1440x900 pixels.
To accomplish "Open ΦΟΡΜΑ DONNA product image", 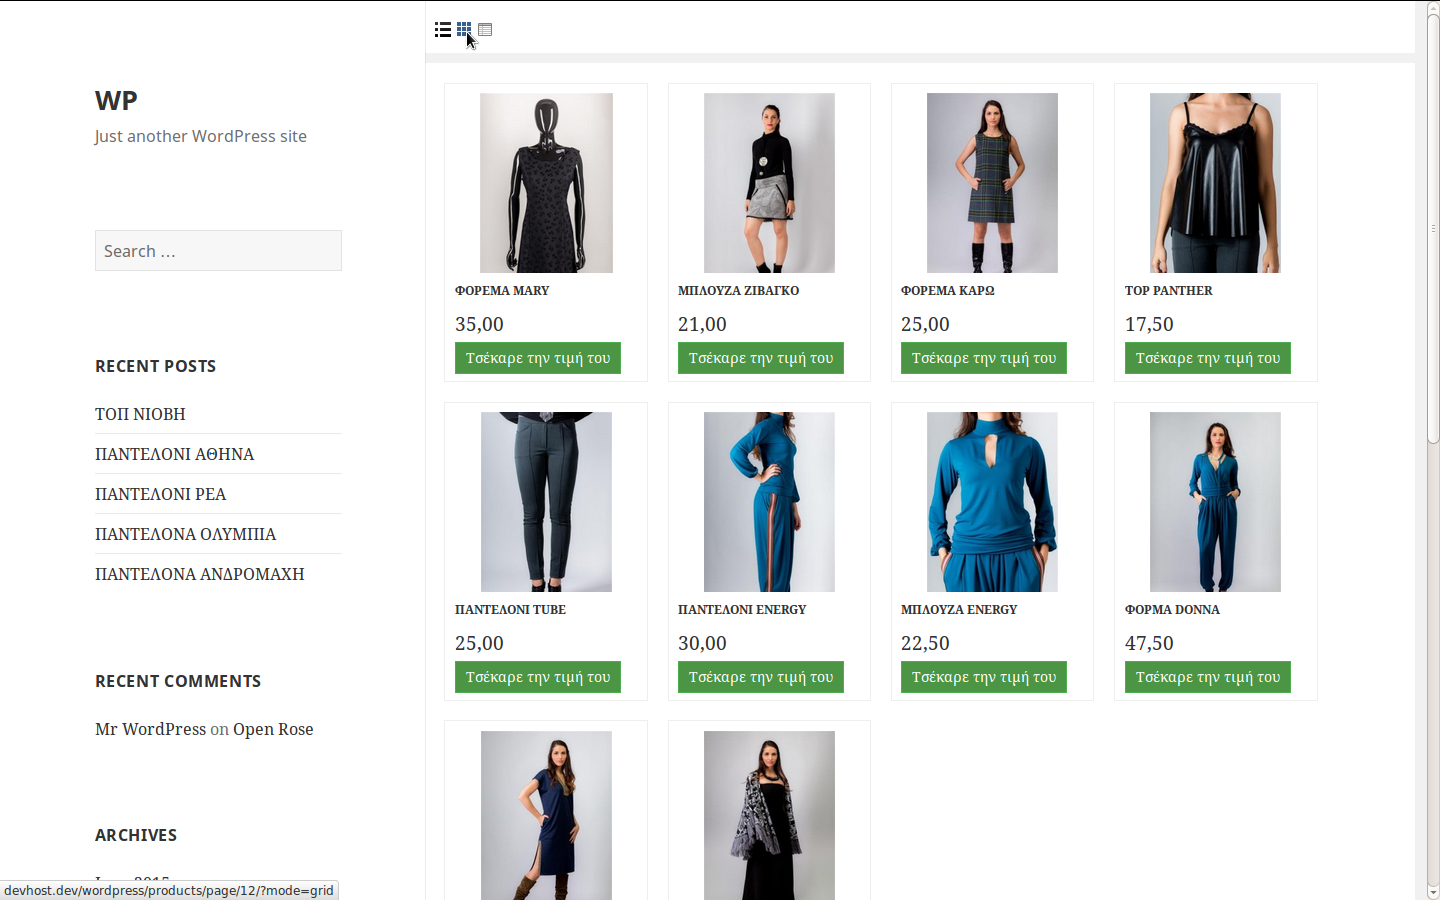I will 1215,502.
